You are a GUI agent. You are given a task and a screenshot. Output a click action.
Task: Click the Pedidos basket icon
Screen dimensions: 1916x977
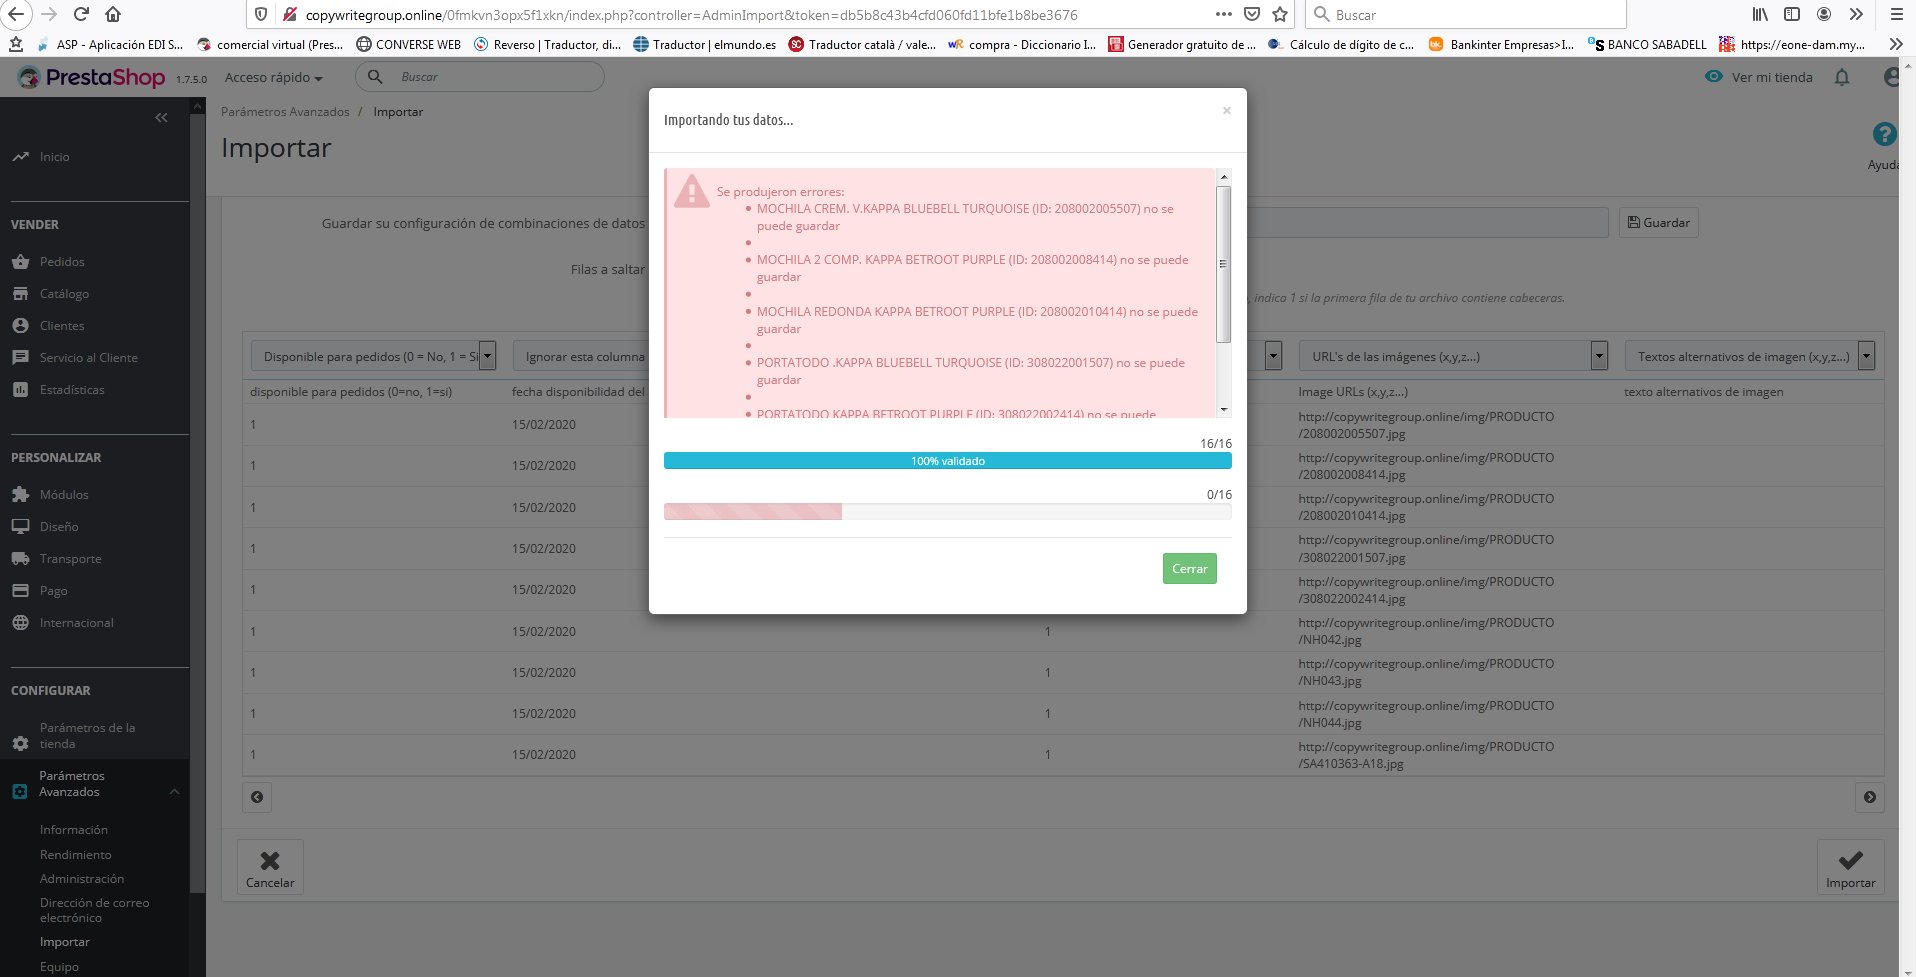click(x=20, y=262)
